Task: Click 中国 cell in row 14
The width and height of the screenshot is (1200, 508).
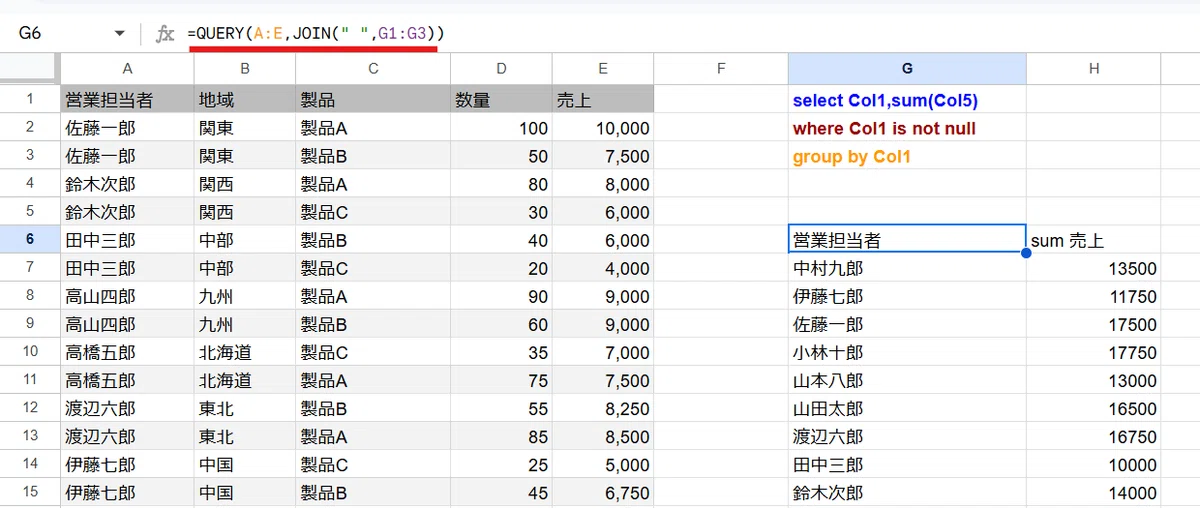Action: 245,464
